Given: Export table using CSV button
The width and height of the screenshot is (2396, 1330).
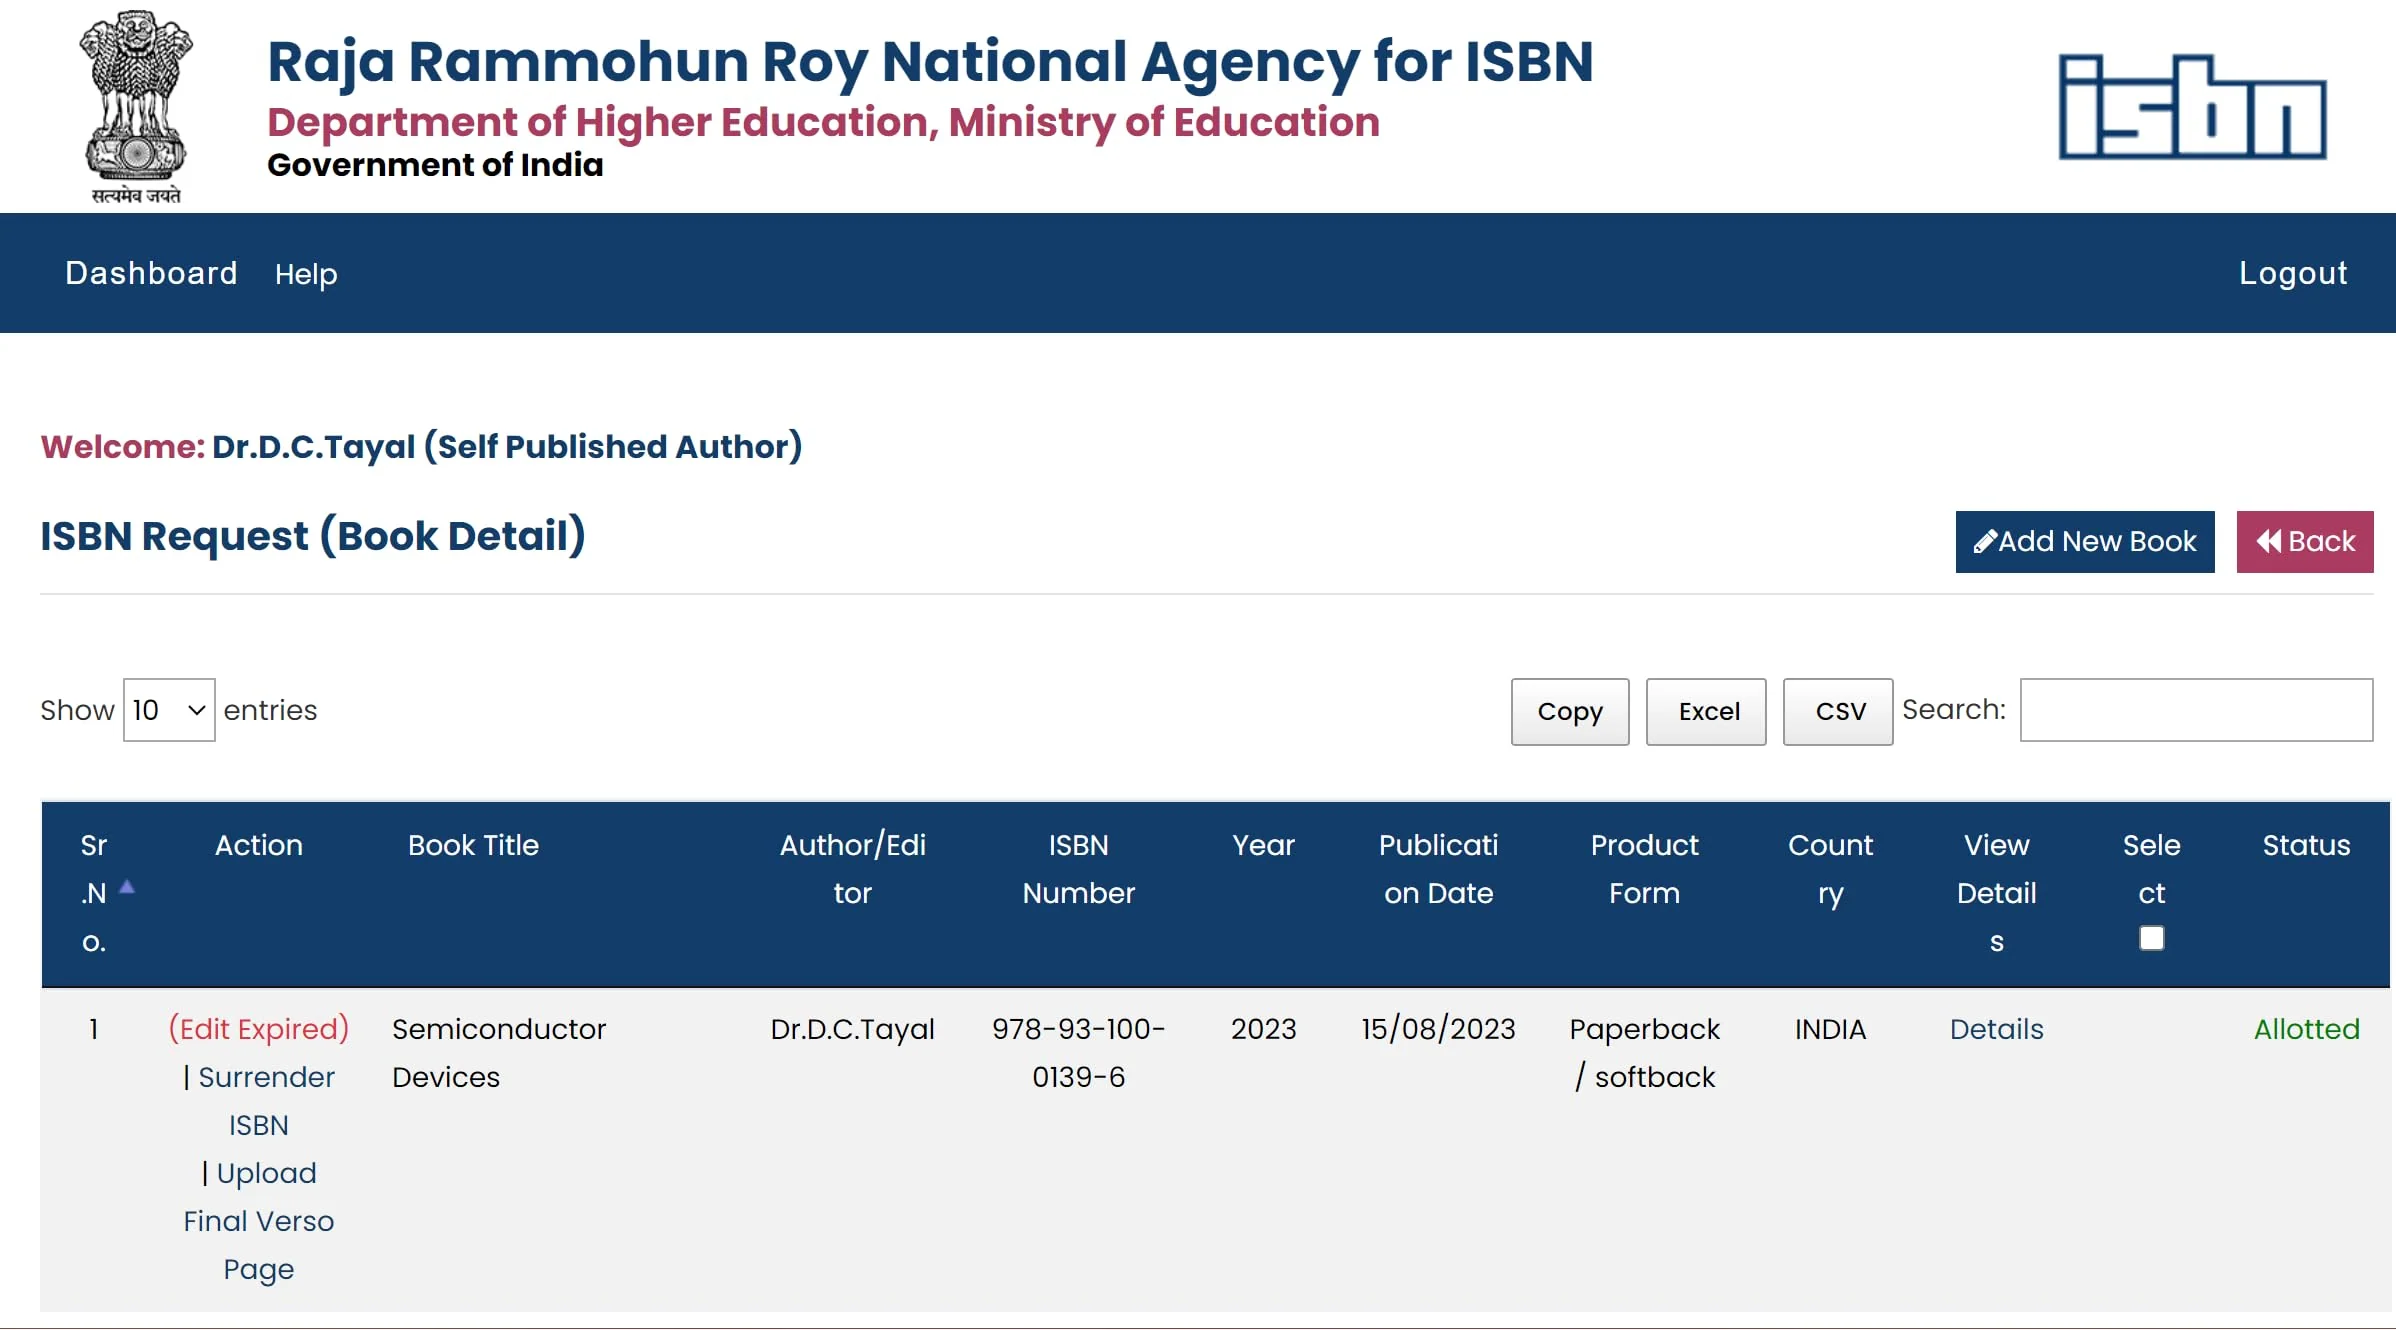Looking at the screenshot, I should 1839,712.
